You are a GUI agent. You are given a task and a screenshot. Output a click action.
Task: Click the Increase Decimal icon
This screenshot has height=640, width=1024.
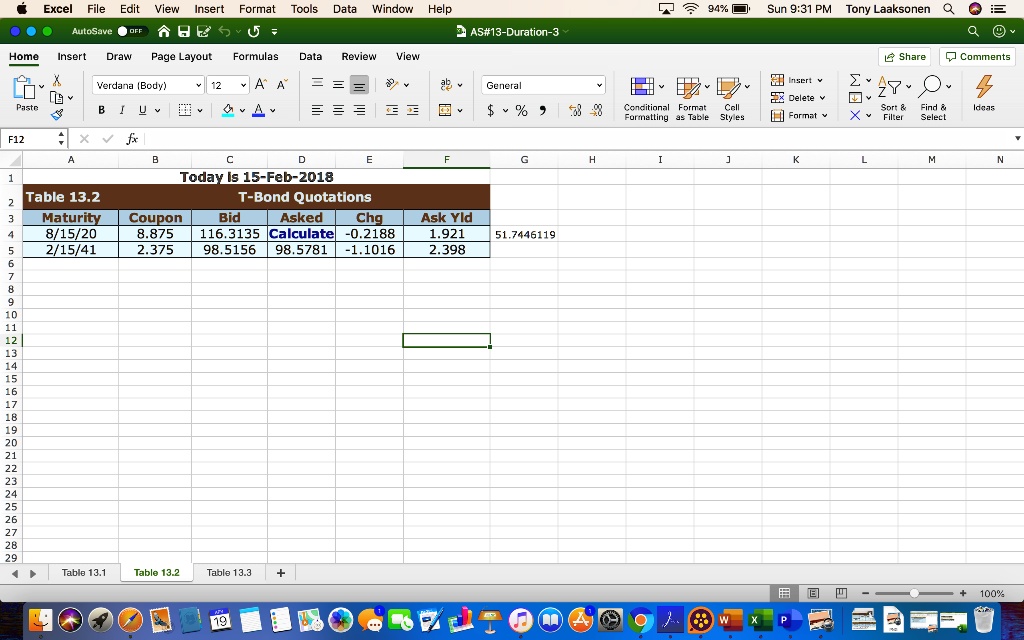(575, 110)
